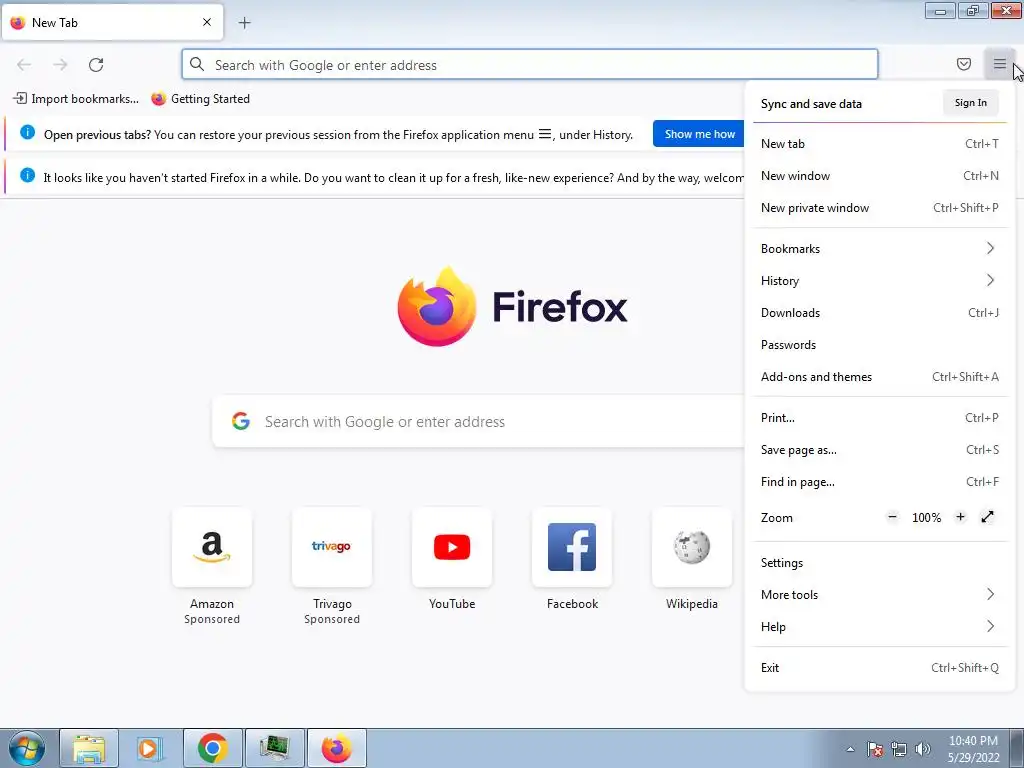The width and height of the screenshot is (1024, 768).
Task: Select Sync and save data
Action: 810,104
